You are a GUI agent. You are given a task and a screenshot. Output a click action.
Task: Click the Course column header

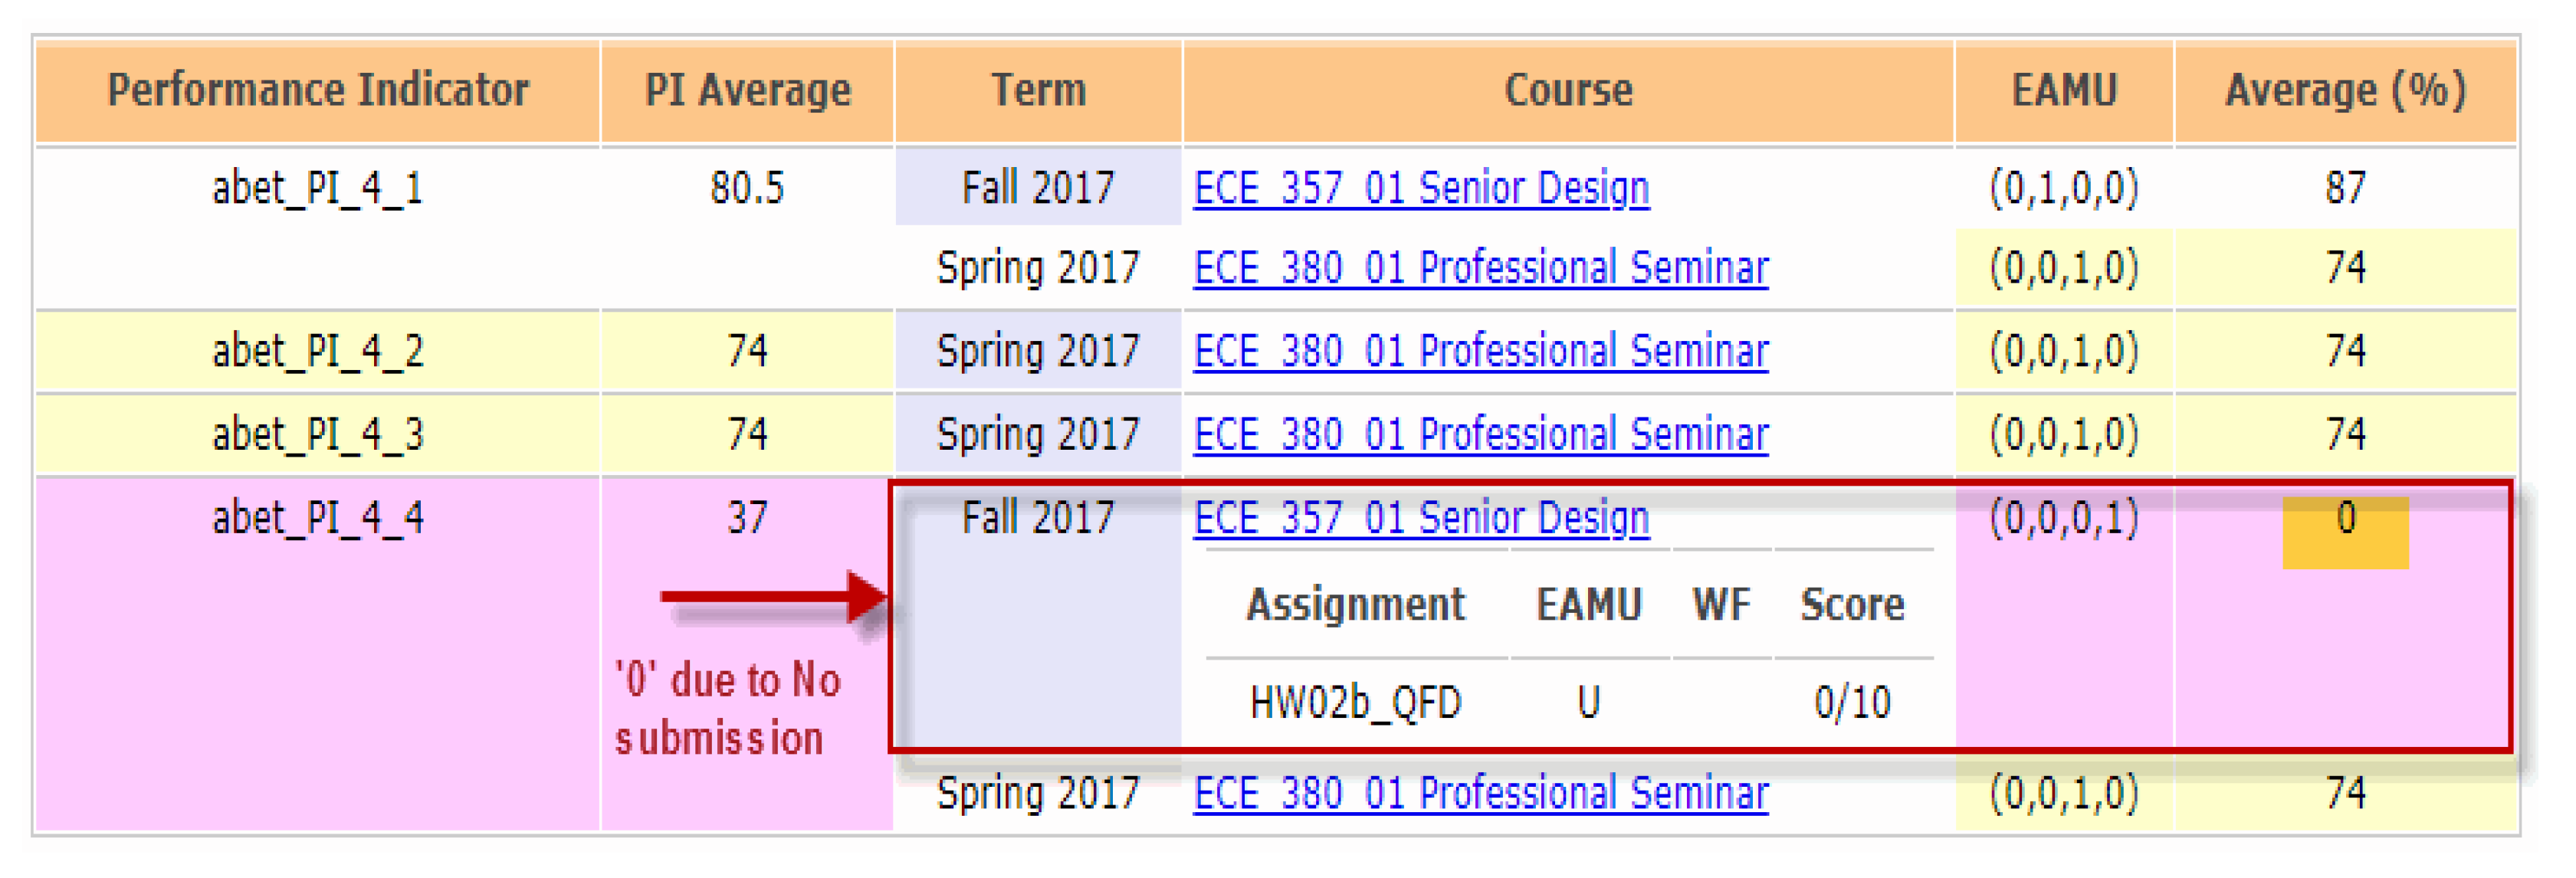1568,91
